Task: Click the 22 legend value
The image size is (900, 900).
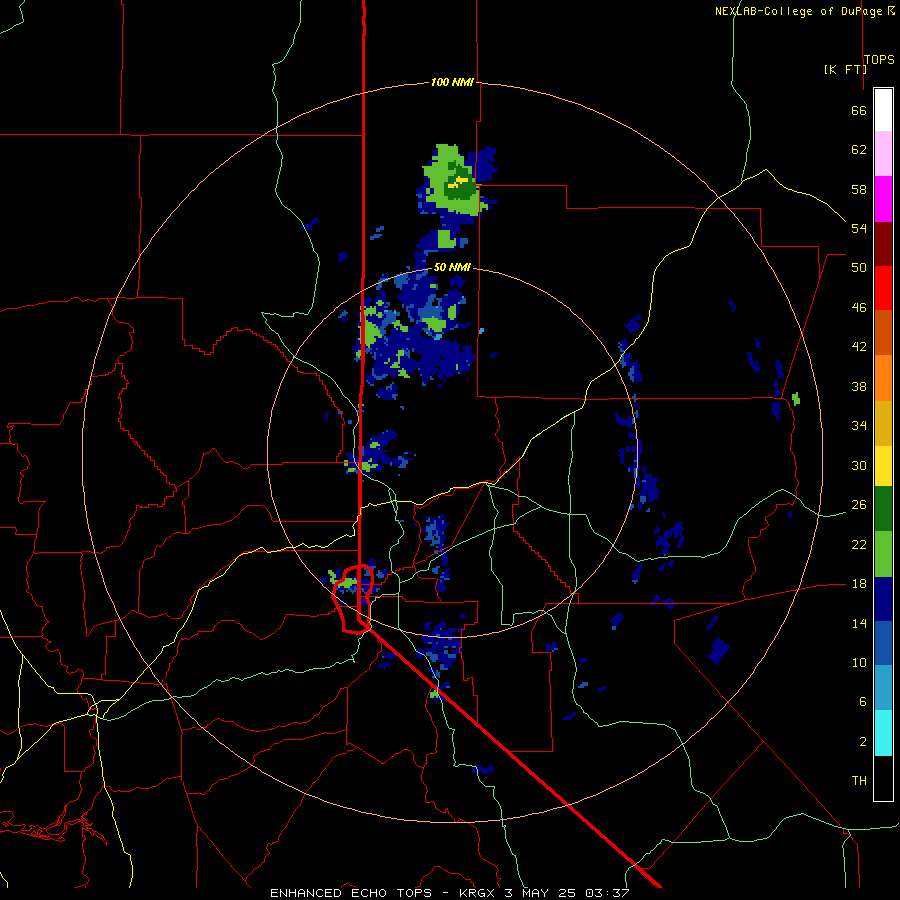Action: pos(859,544)
